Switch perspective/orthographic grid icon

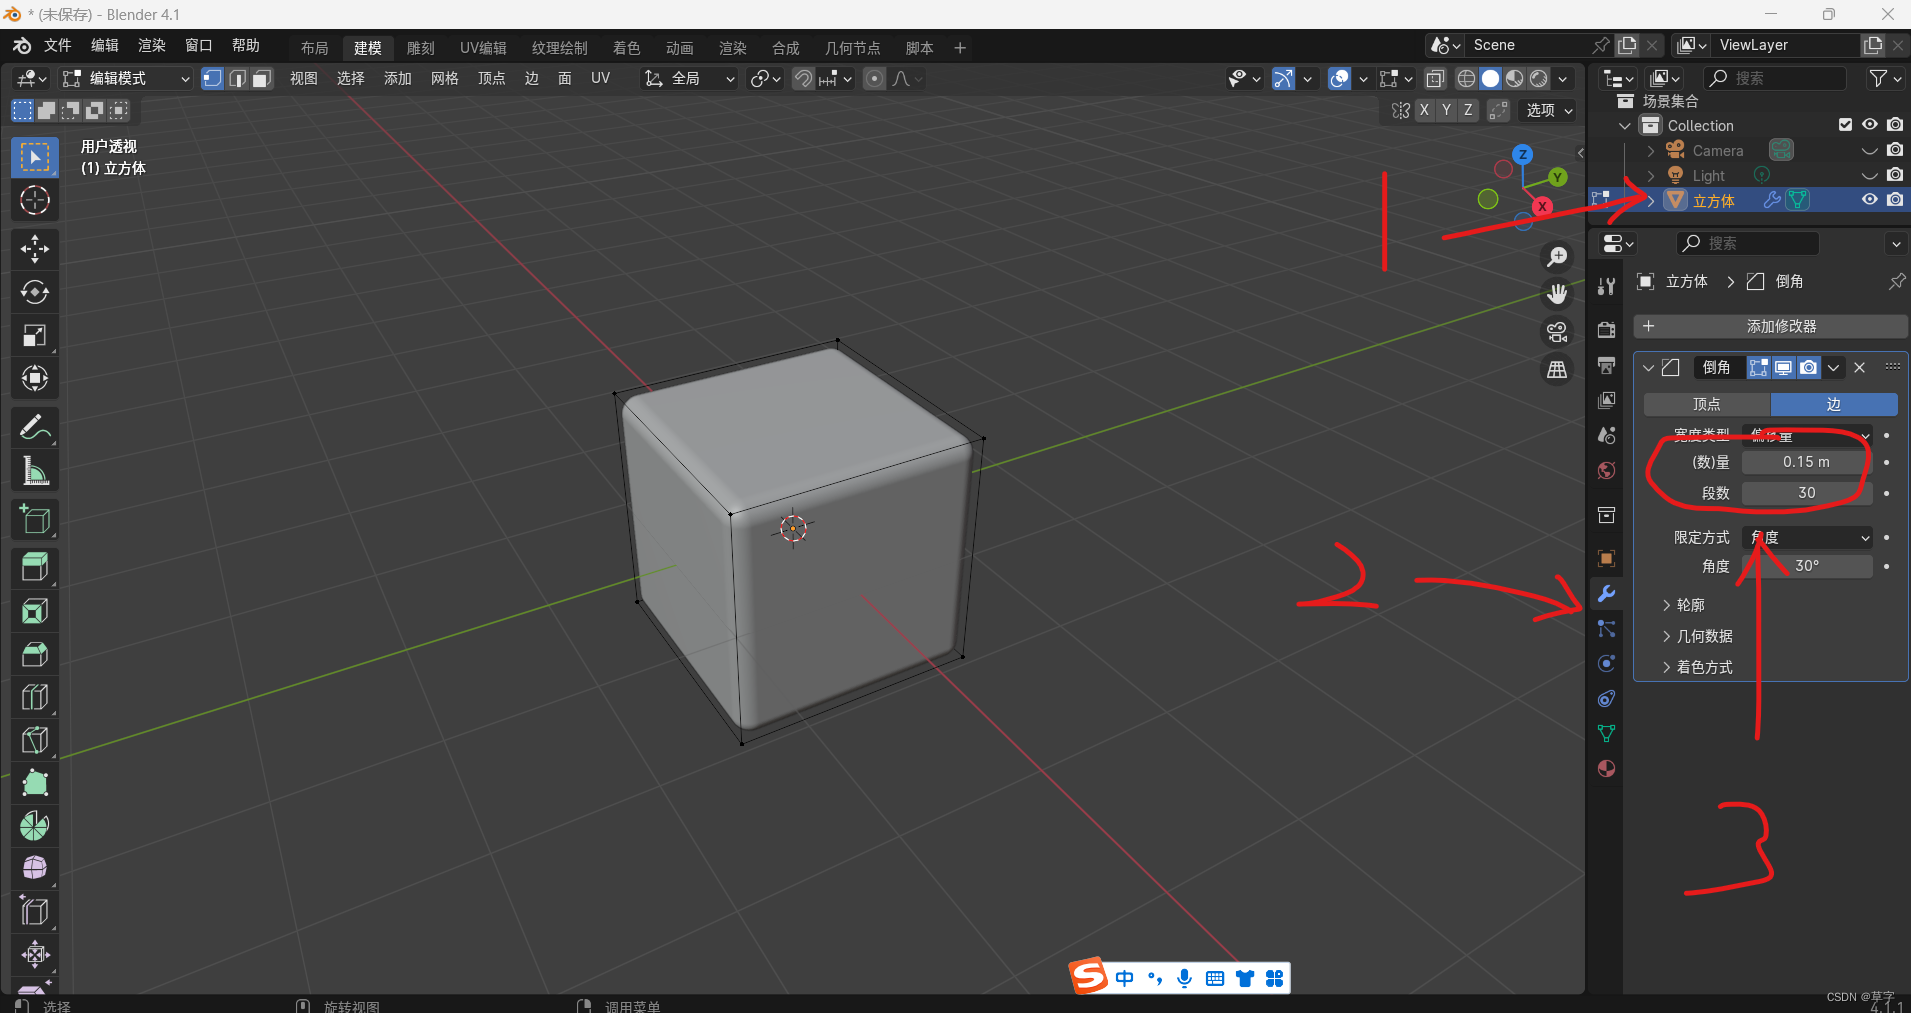click(x=1557, y=370)
